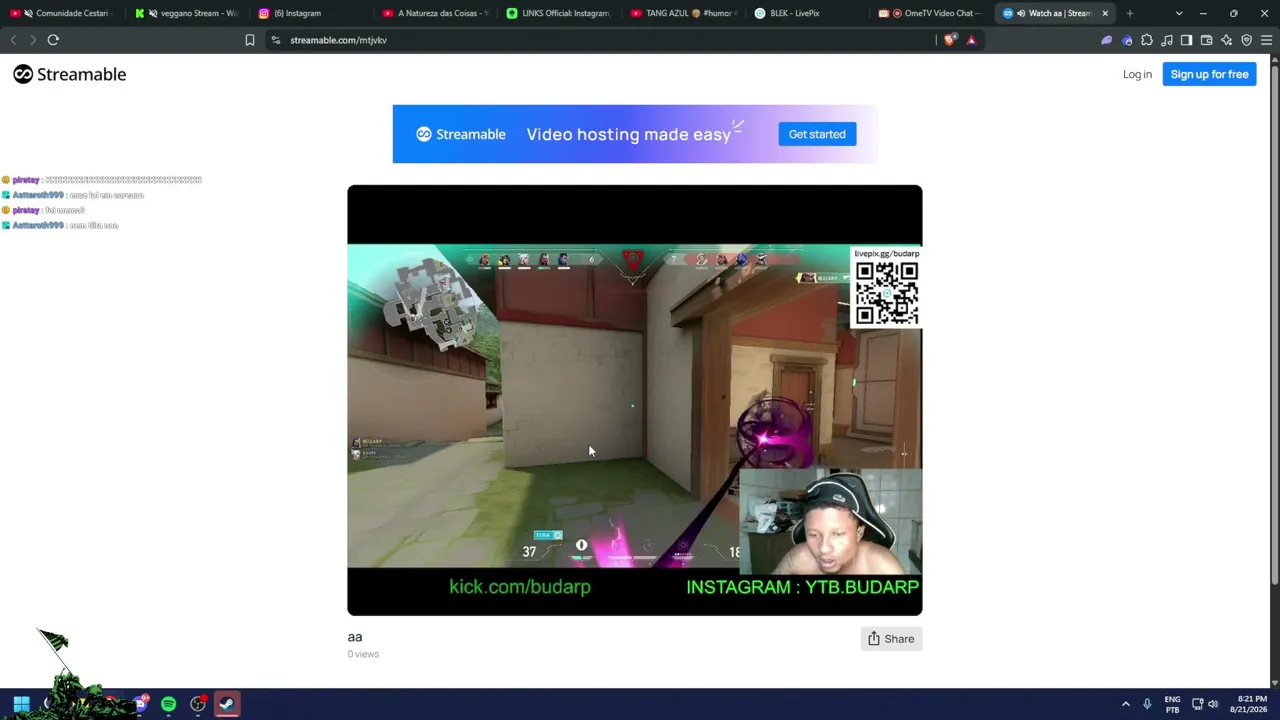
Task: Click the Log in link
Action: tap(1137, 74)
